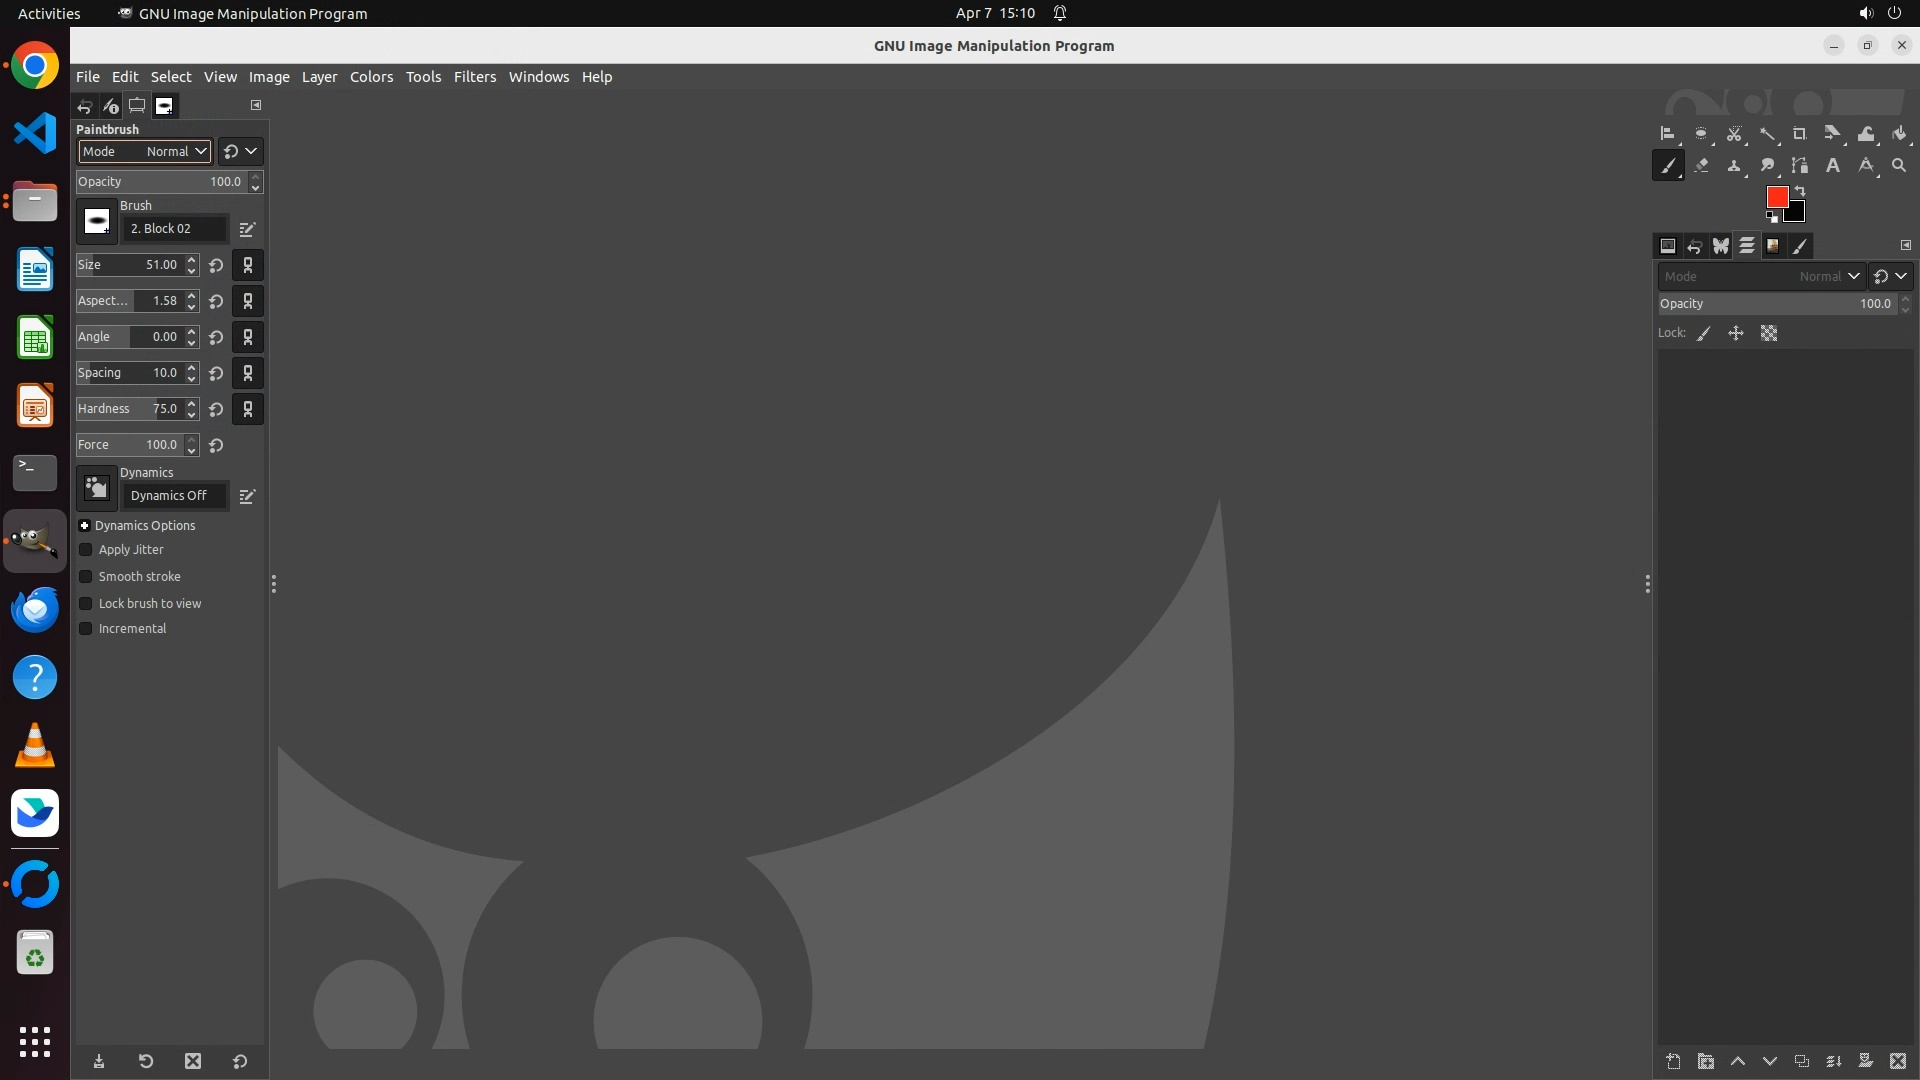Screen dimensions: 1920x1080
Task: Expand the Dynamics Options section
Action: click(85, 526)
